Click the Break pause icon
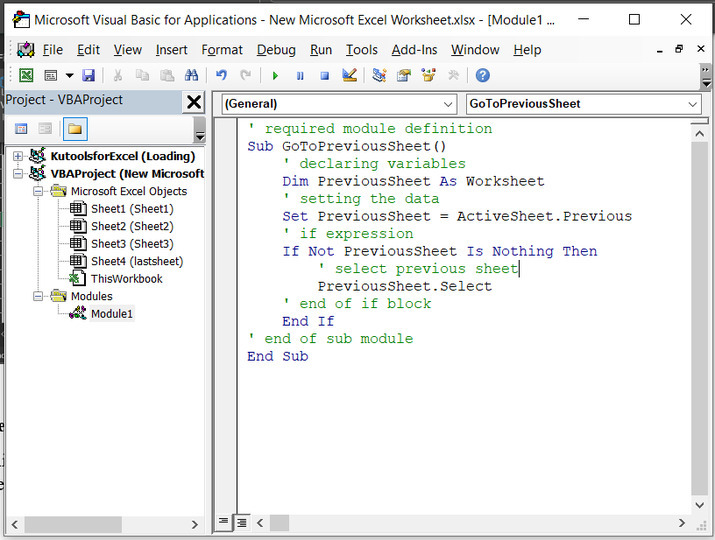Image resolution: width=715 pixels, height=540 pixels. [x=300, y=76]
